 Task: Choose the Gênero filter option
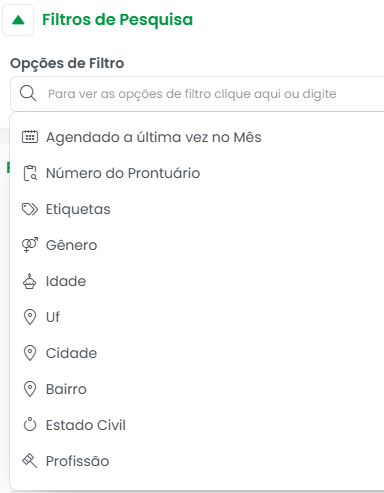197,245
